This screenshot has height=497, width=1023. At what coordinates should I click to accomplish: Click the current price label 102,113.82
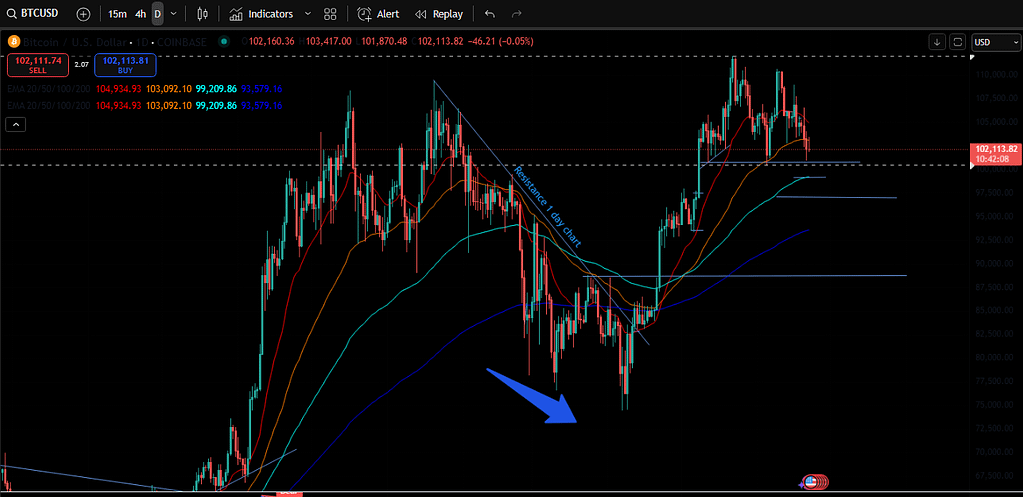pyautogui.click(x=995, y=148)
